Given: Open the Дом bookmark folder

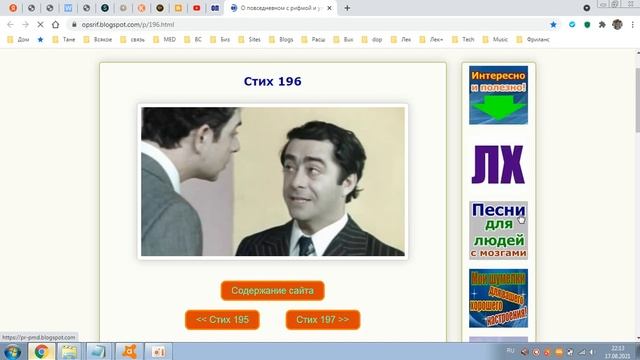Looking at the screenshot, I should (x=18, y=40).
